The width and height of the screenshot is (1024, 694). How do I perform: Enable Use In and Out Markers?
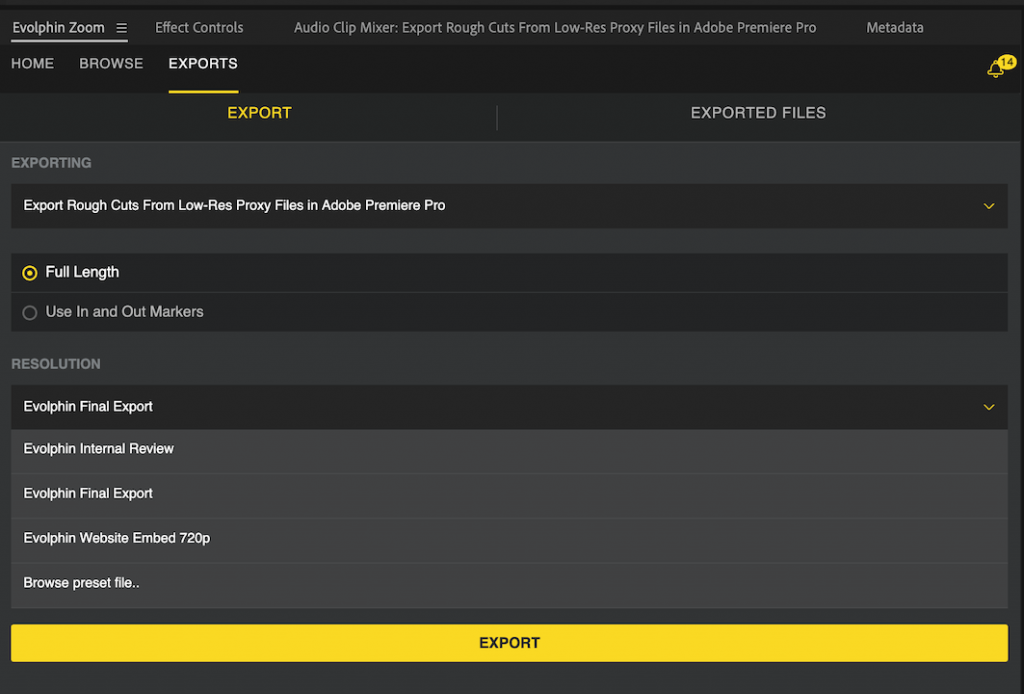point(30,312)
